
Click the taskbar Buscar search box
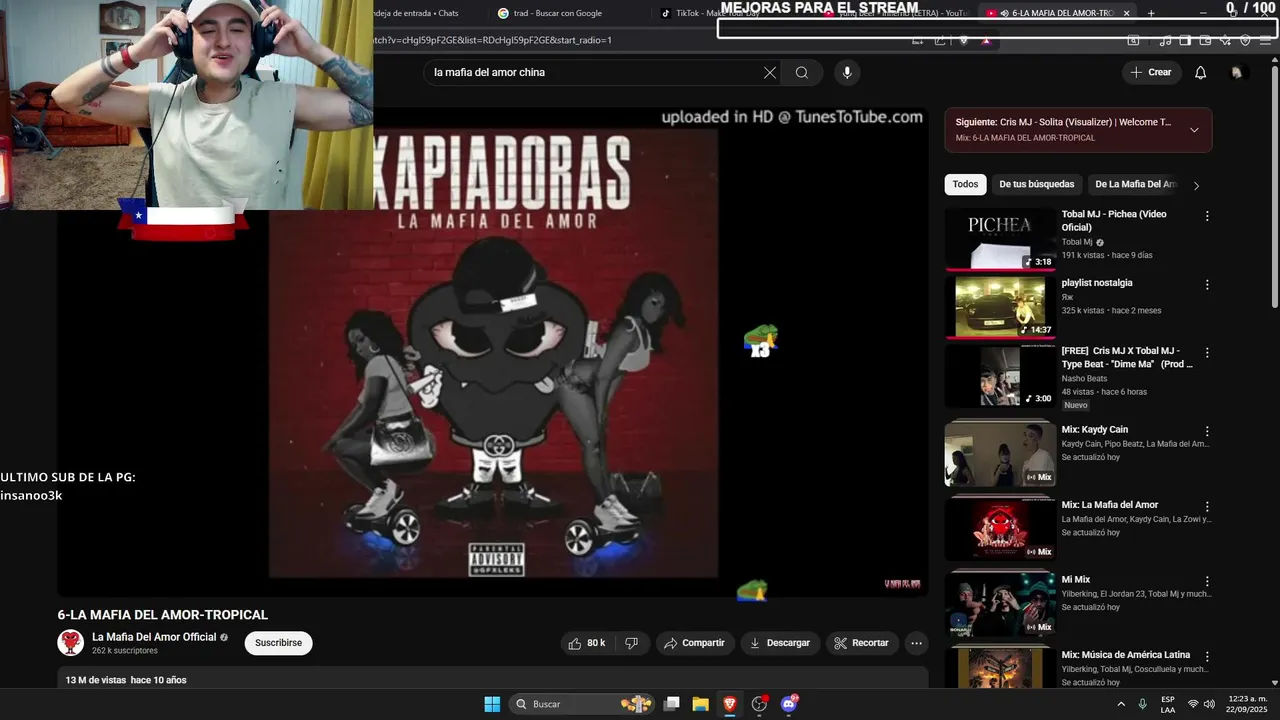coord(582,704)
